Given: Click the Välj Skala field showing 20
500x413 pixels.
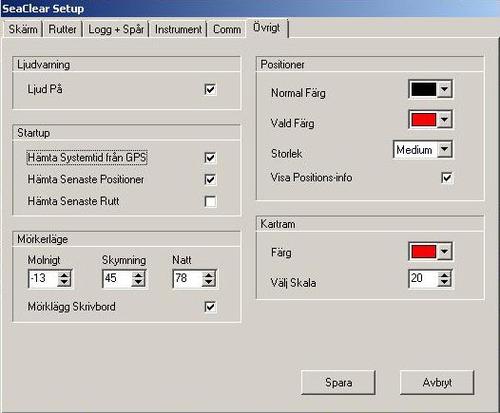Looking at the screenshot, I should click(x=423, y=279).
